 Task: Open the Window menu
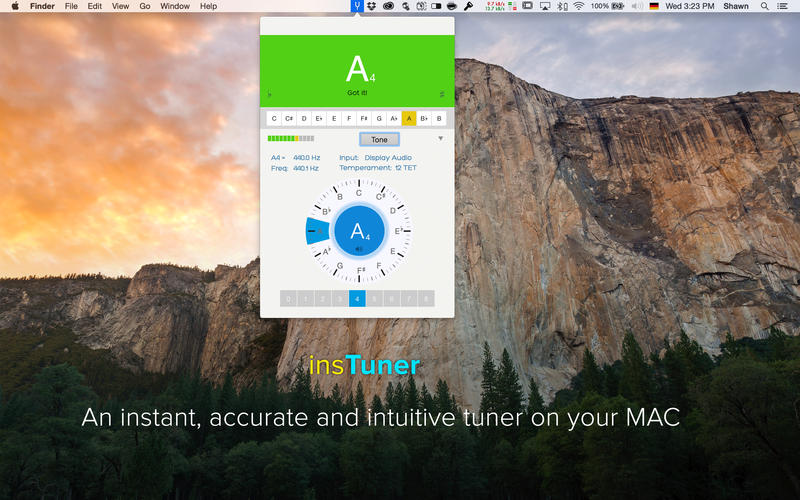(x=175, y=6)
